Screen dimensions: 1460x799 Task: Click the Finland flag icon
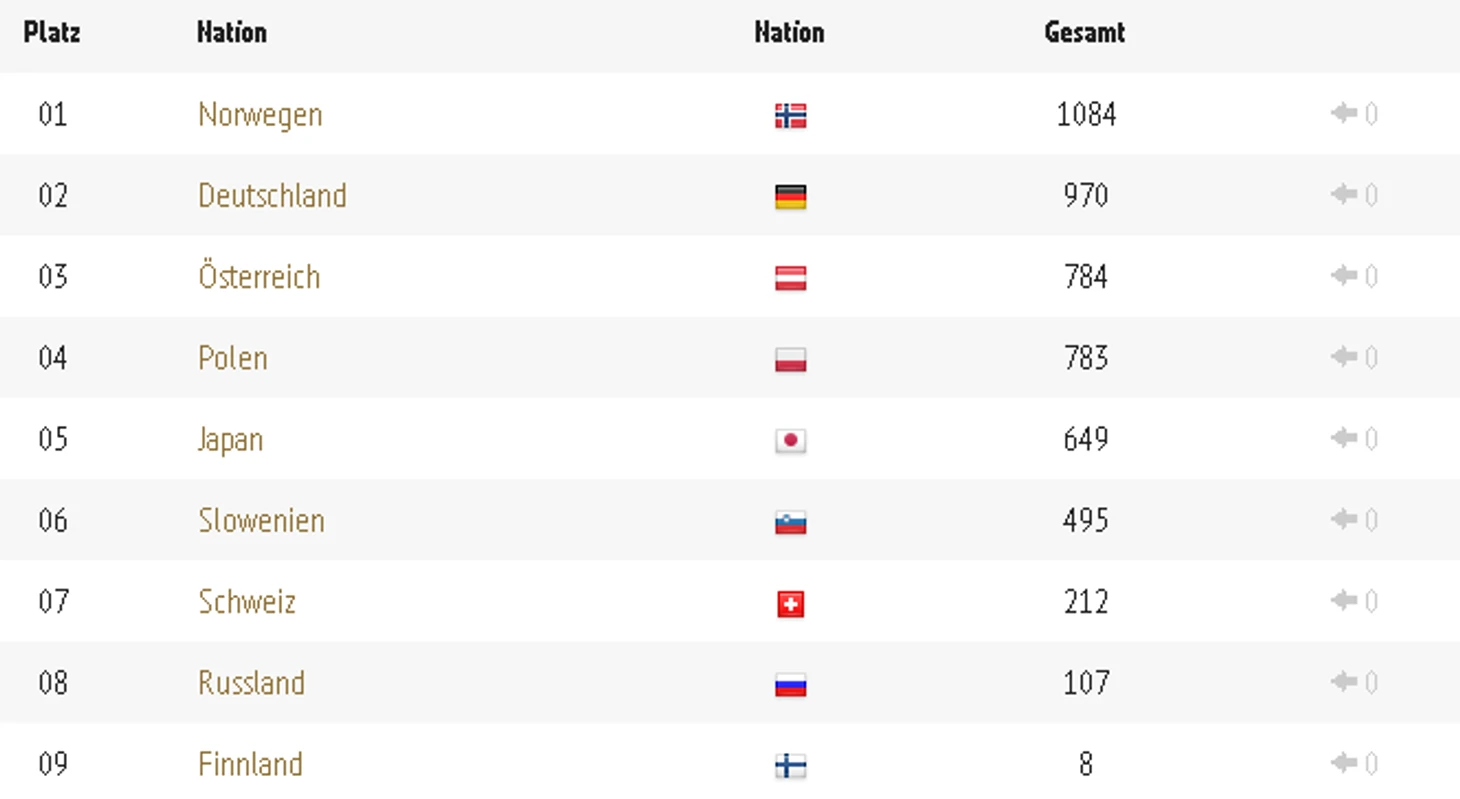pyautogui.click(x=790, y=766)
